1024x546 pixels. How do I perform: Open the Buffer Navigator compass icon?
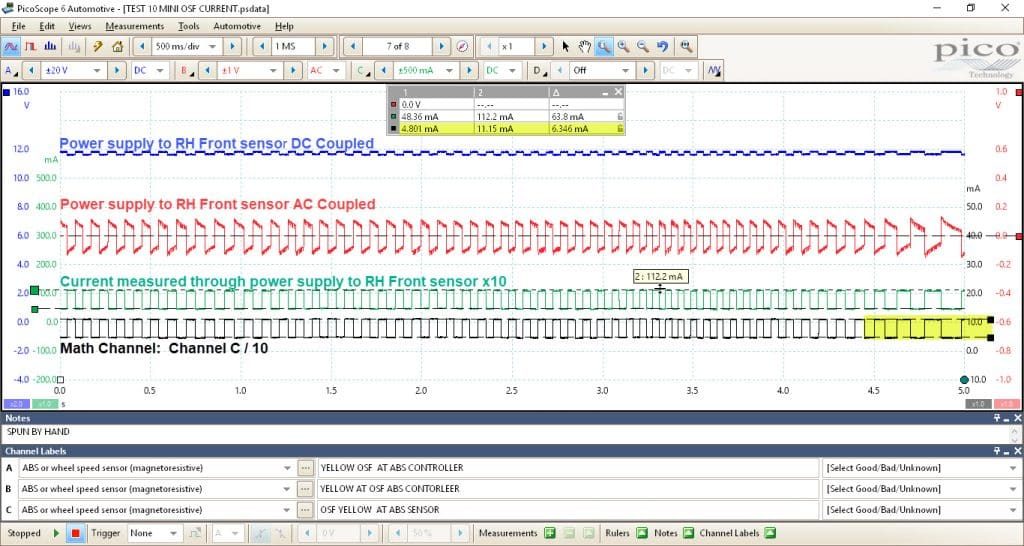462,46
